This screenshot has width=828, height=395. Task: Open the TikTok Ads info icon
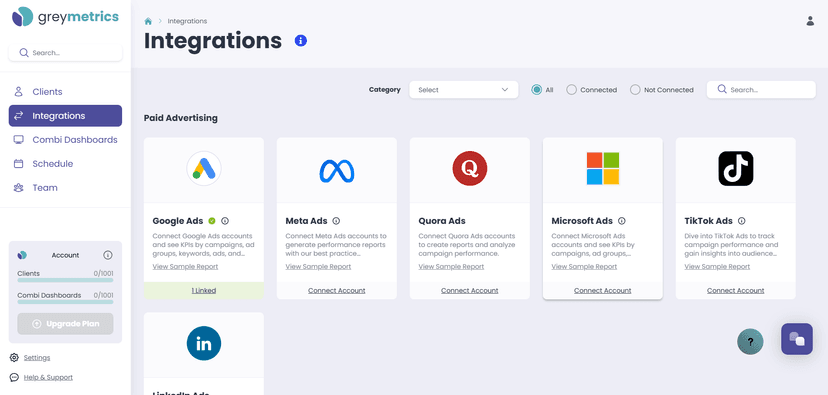tap(741, 221)
